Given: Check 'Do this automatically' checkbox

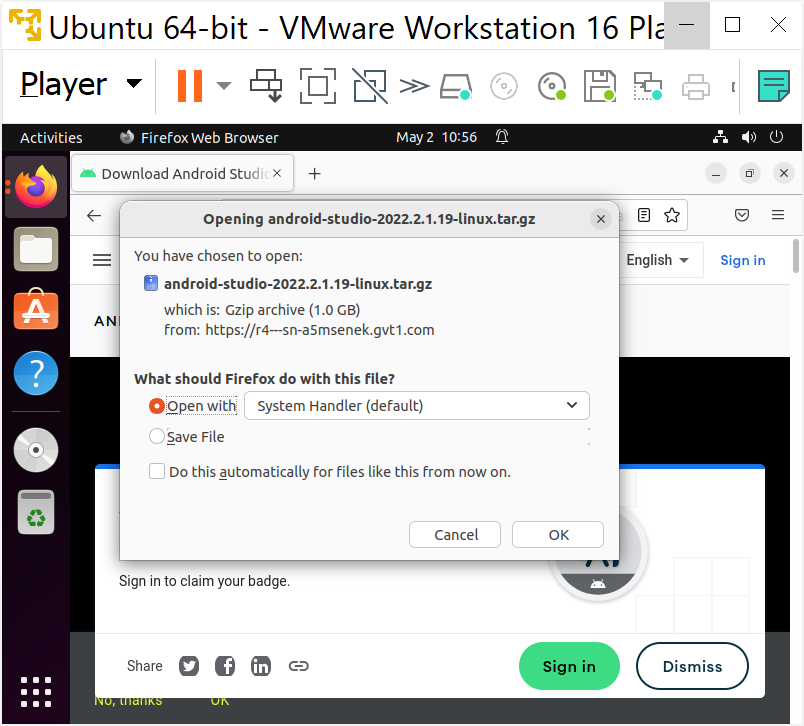Looking at the screenshot, I should pos(157,472).
